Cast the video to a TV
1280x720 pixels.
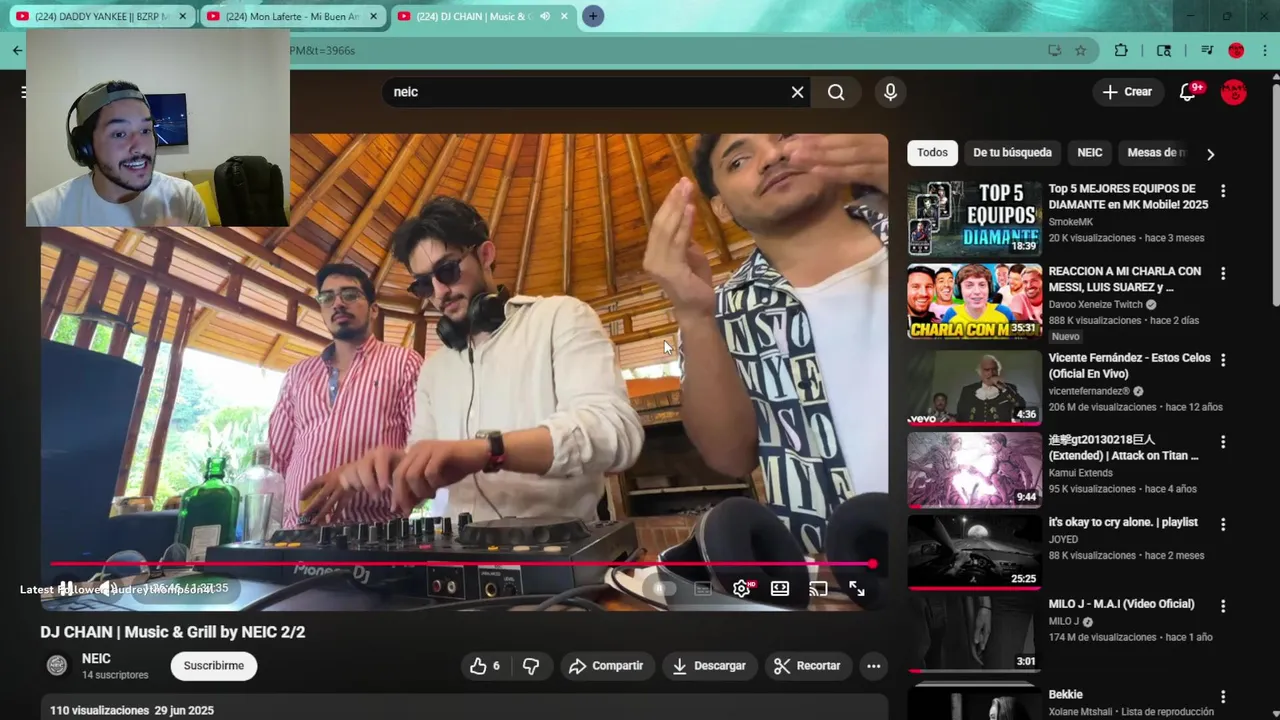coord(818,589)
